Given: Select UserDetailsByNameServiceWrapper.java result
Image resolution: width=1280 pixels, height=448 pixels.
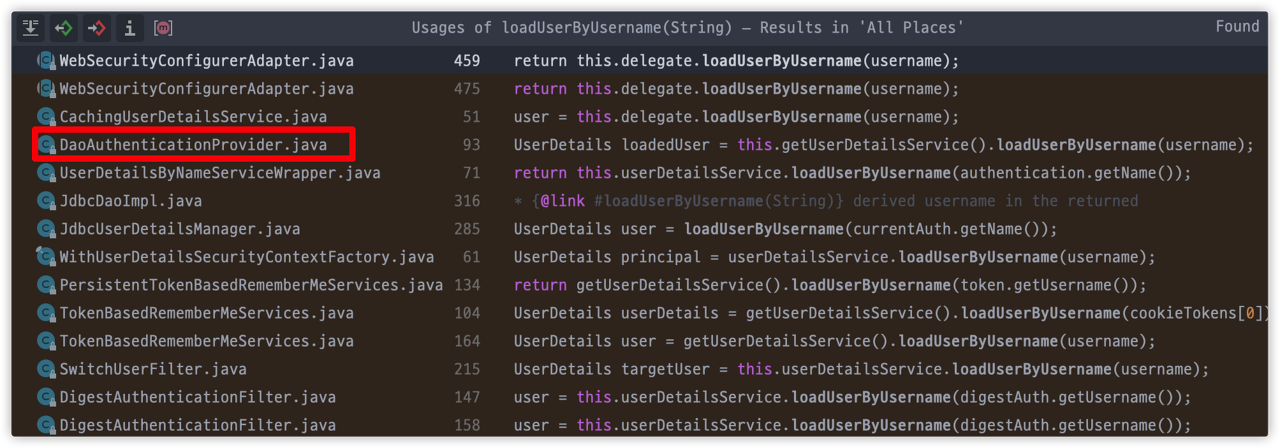Looking at the screenshot, I should [x=220, y=173].
